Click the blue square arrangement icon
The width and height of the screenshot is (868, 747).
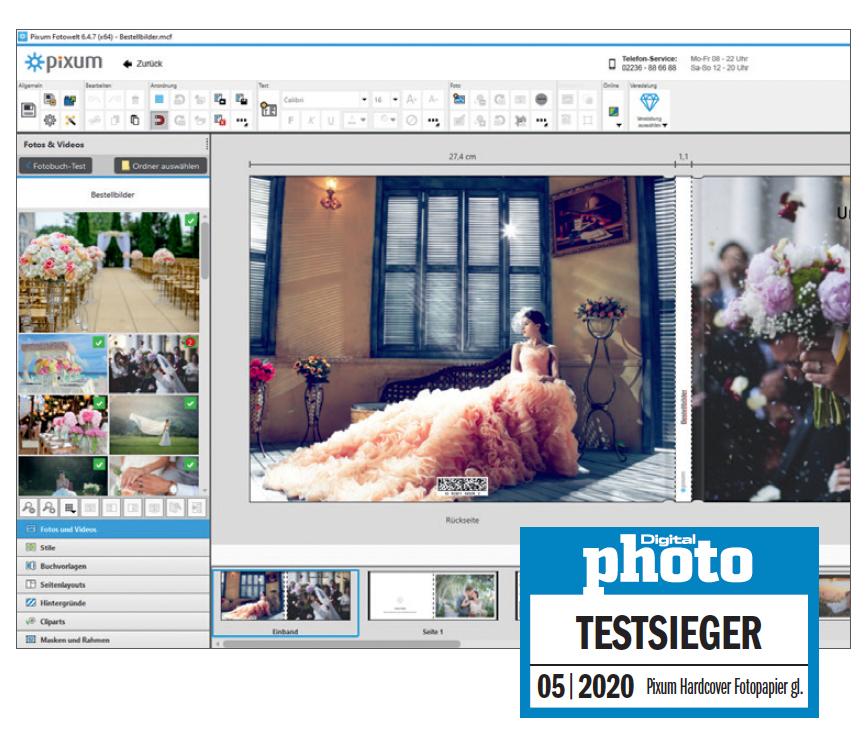tap(159, 100)
